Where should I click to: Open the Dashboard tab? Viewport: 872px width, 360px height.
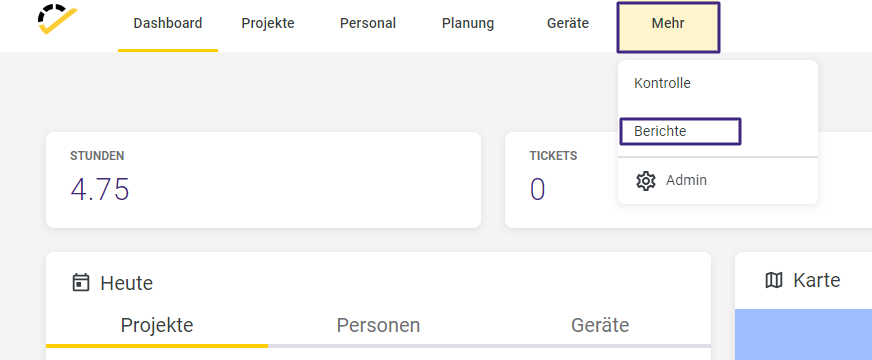click(168, 23)
